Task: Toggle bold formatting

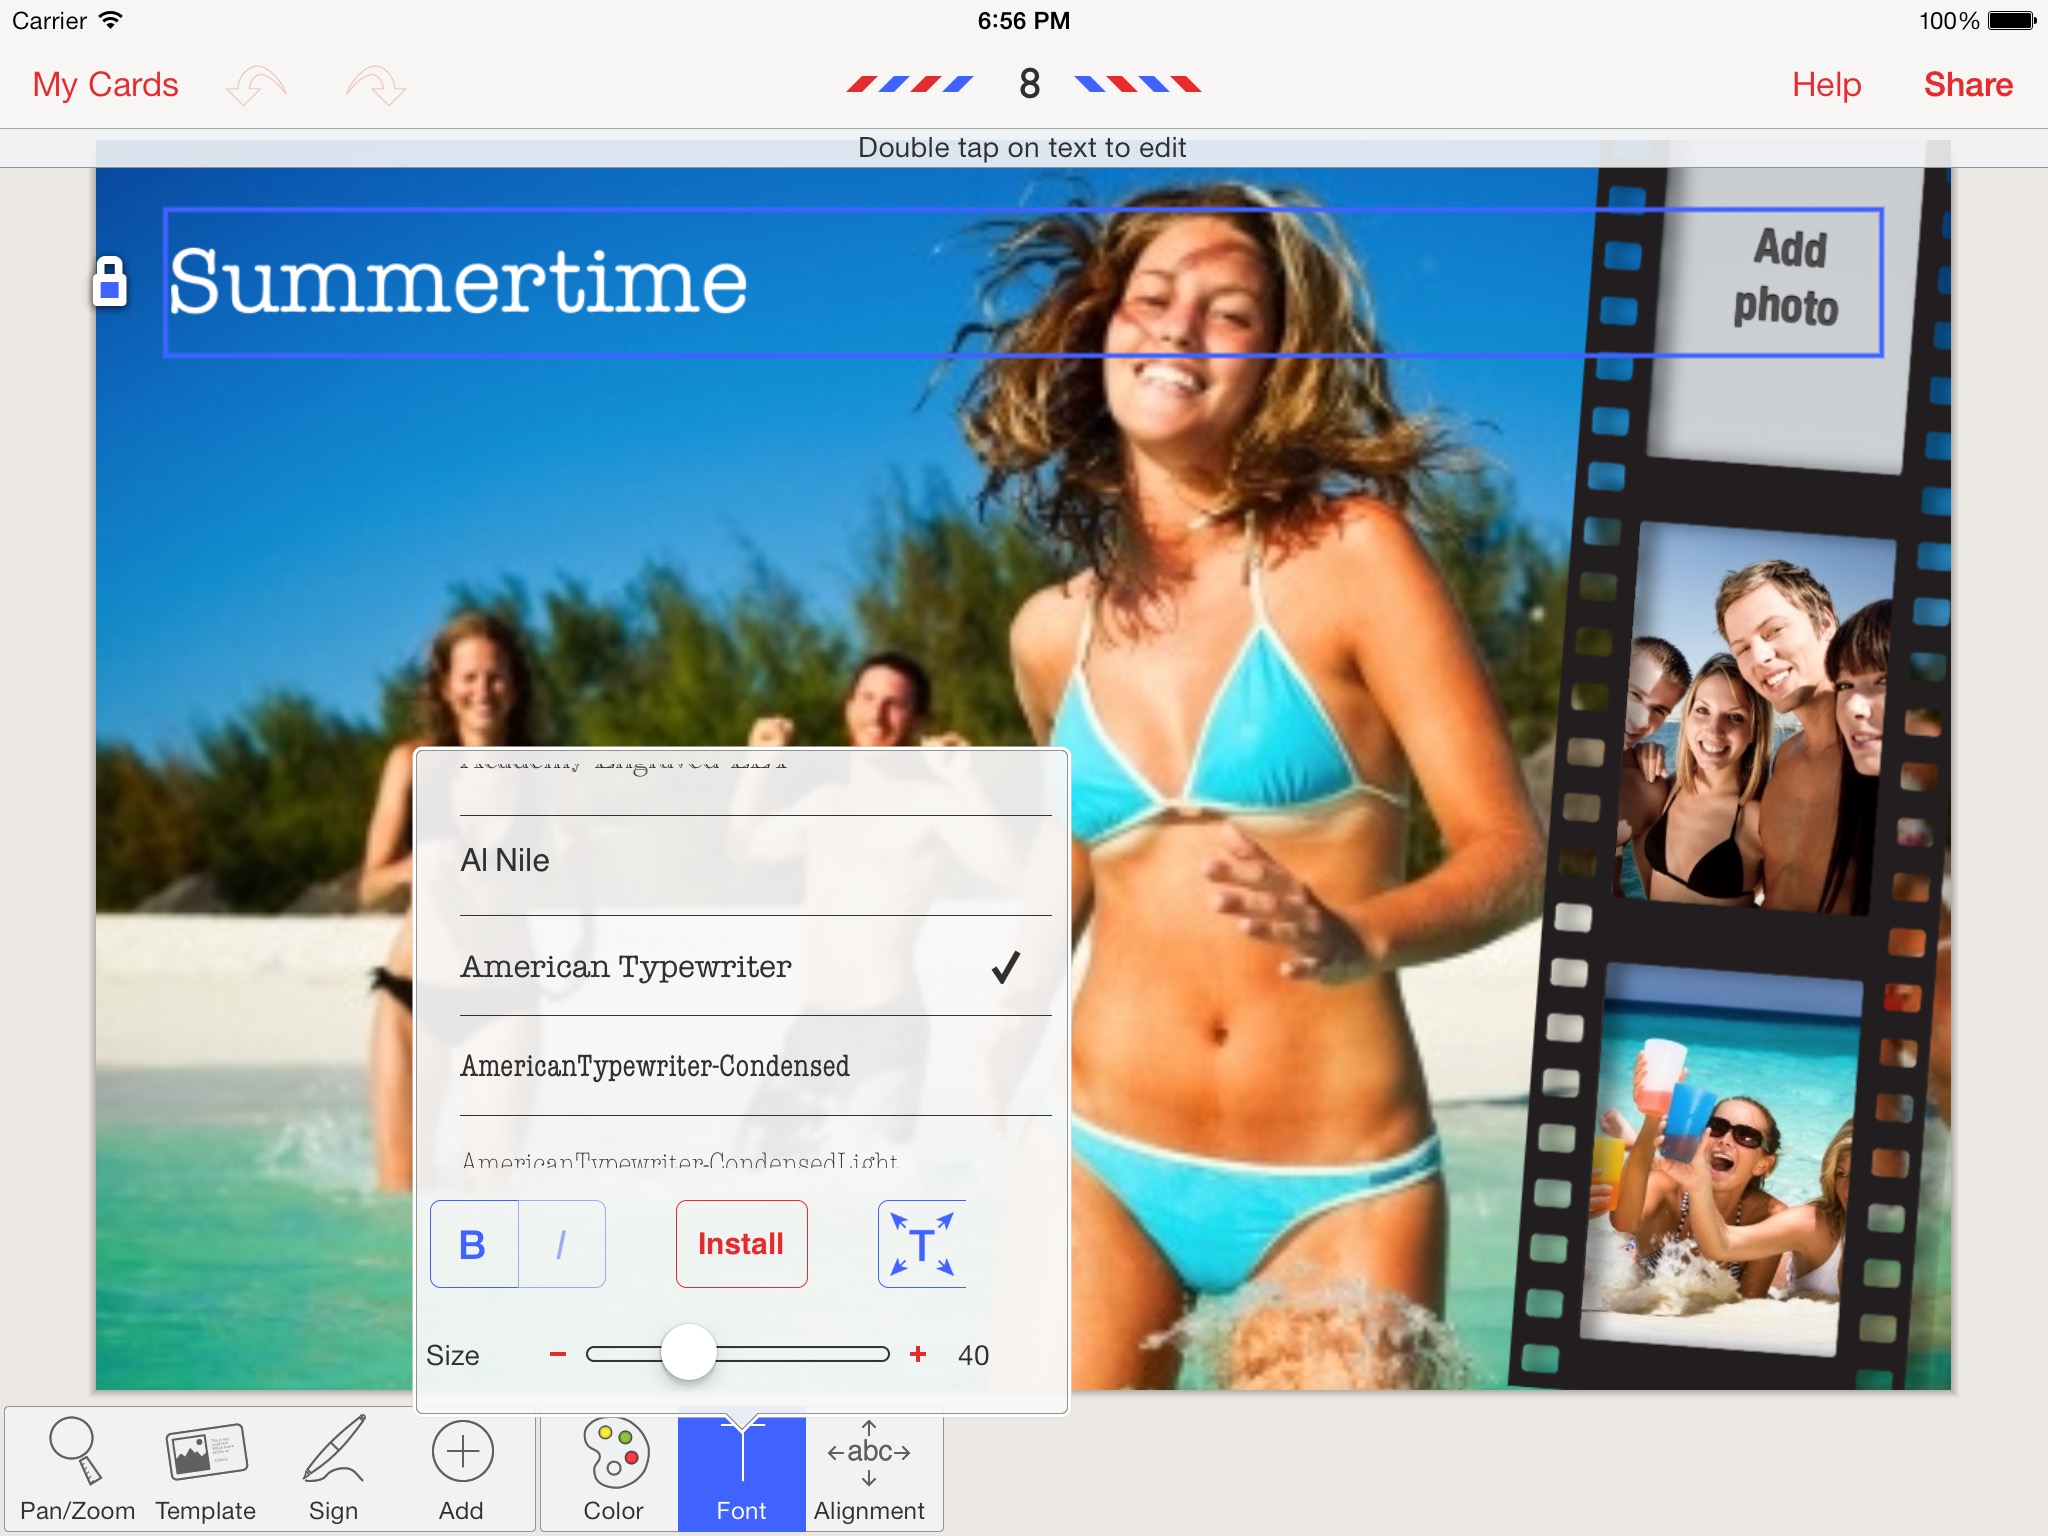Action: click(473, 1244)
